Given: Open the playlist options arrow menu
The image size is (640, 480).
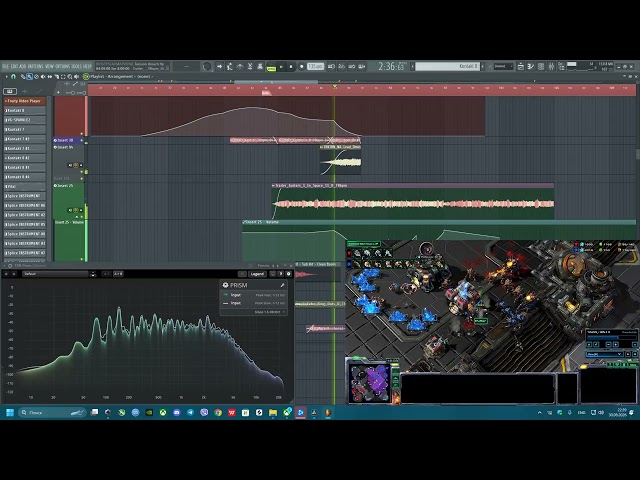Looking at the screenshot, I should click(7, 76).
